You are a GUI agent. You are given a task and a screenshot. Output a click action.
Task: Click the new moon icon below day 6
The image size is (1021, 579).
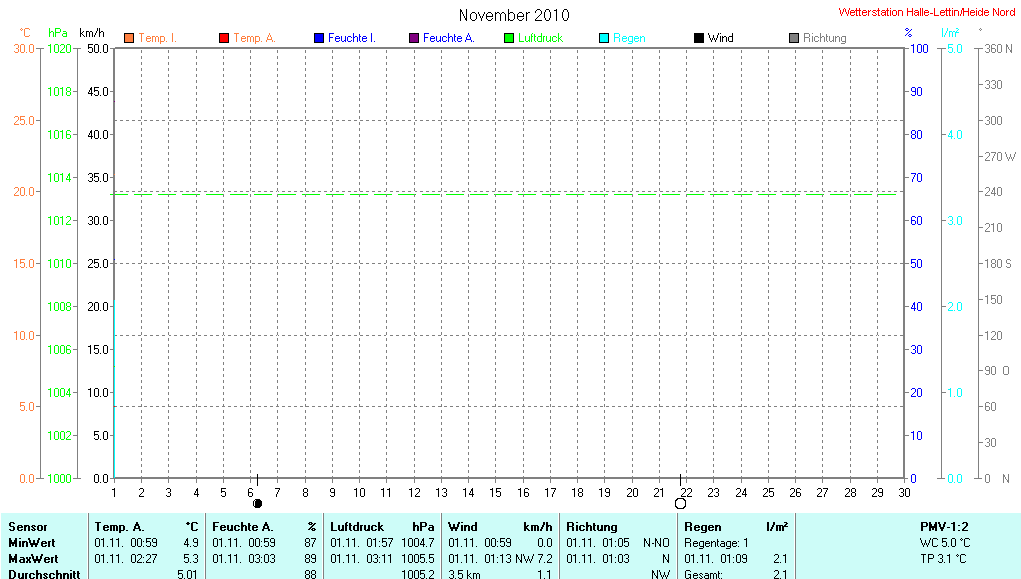(x=257, y=503)
